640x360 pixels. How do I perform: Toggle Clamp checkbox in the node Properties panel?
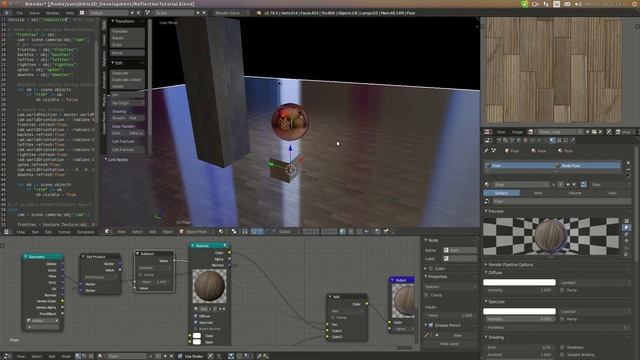tap(427, 295)
